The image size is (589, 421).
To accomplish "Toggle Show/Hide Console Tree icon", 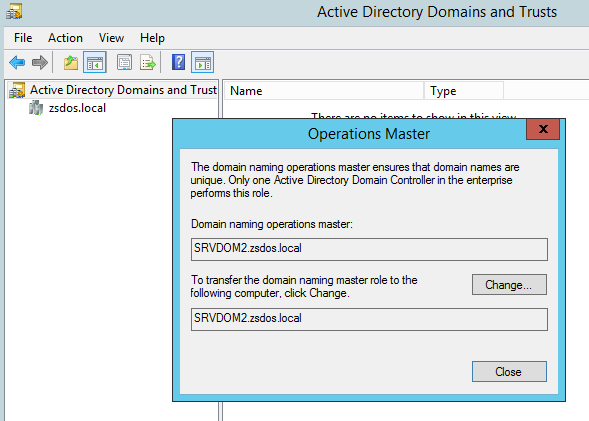I will coord(95,62).
